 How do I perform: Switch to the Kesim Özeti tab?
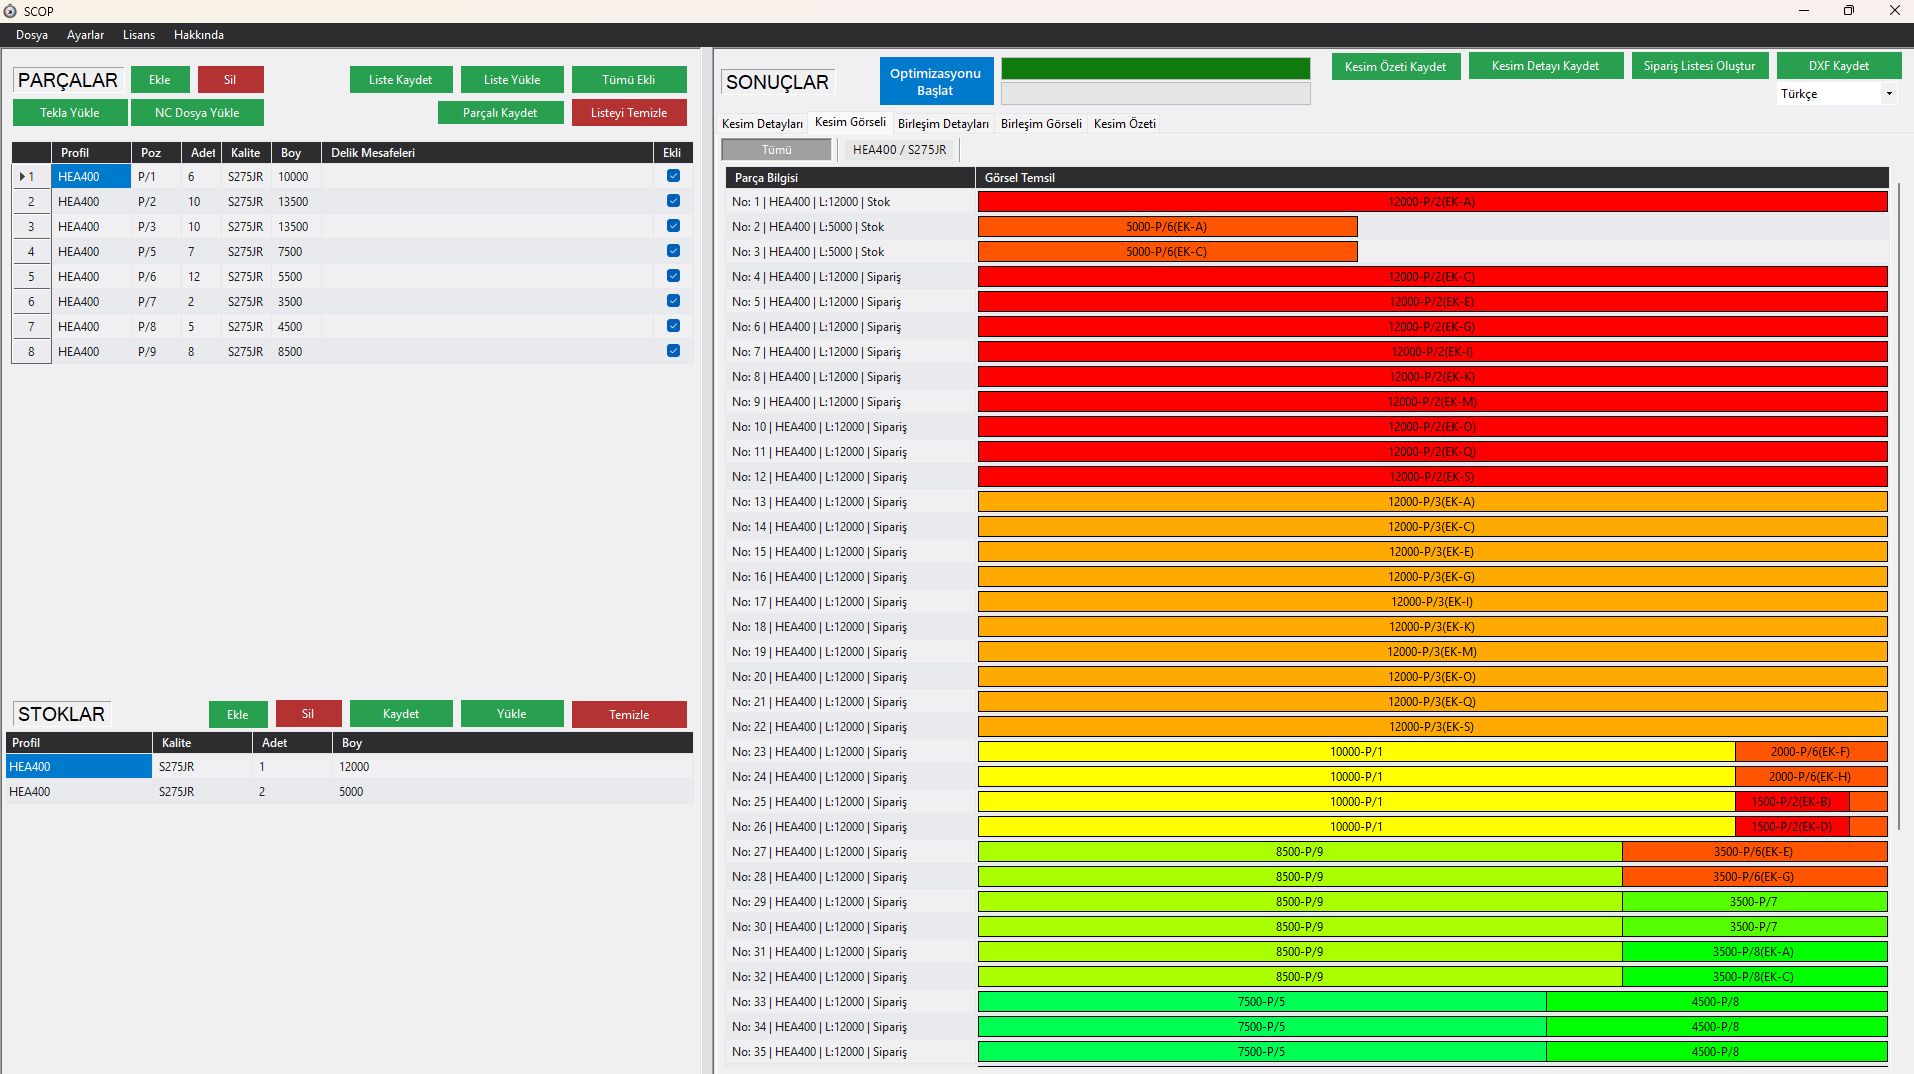pos(1124,124)
